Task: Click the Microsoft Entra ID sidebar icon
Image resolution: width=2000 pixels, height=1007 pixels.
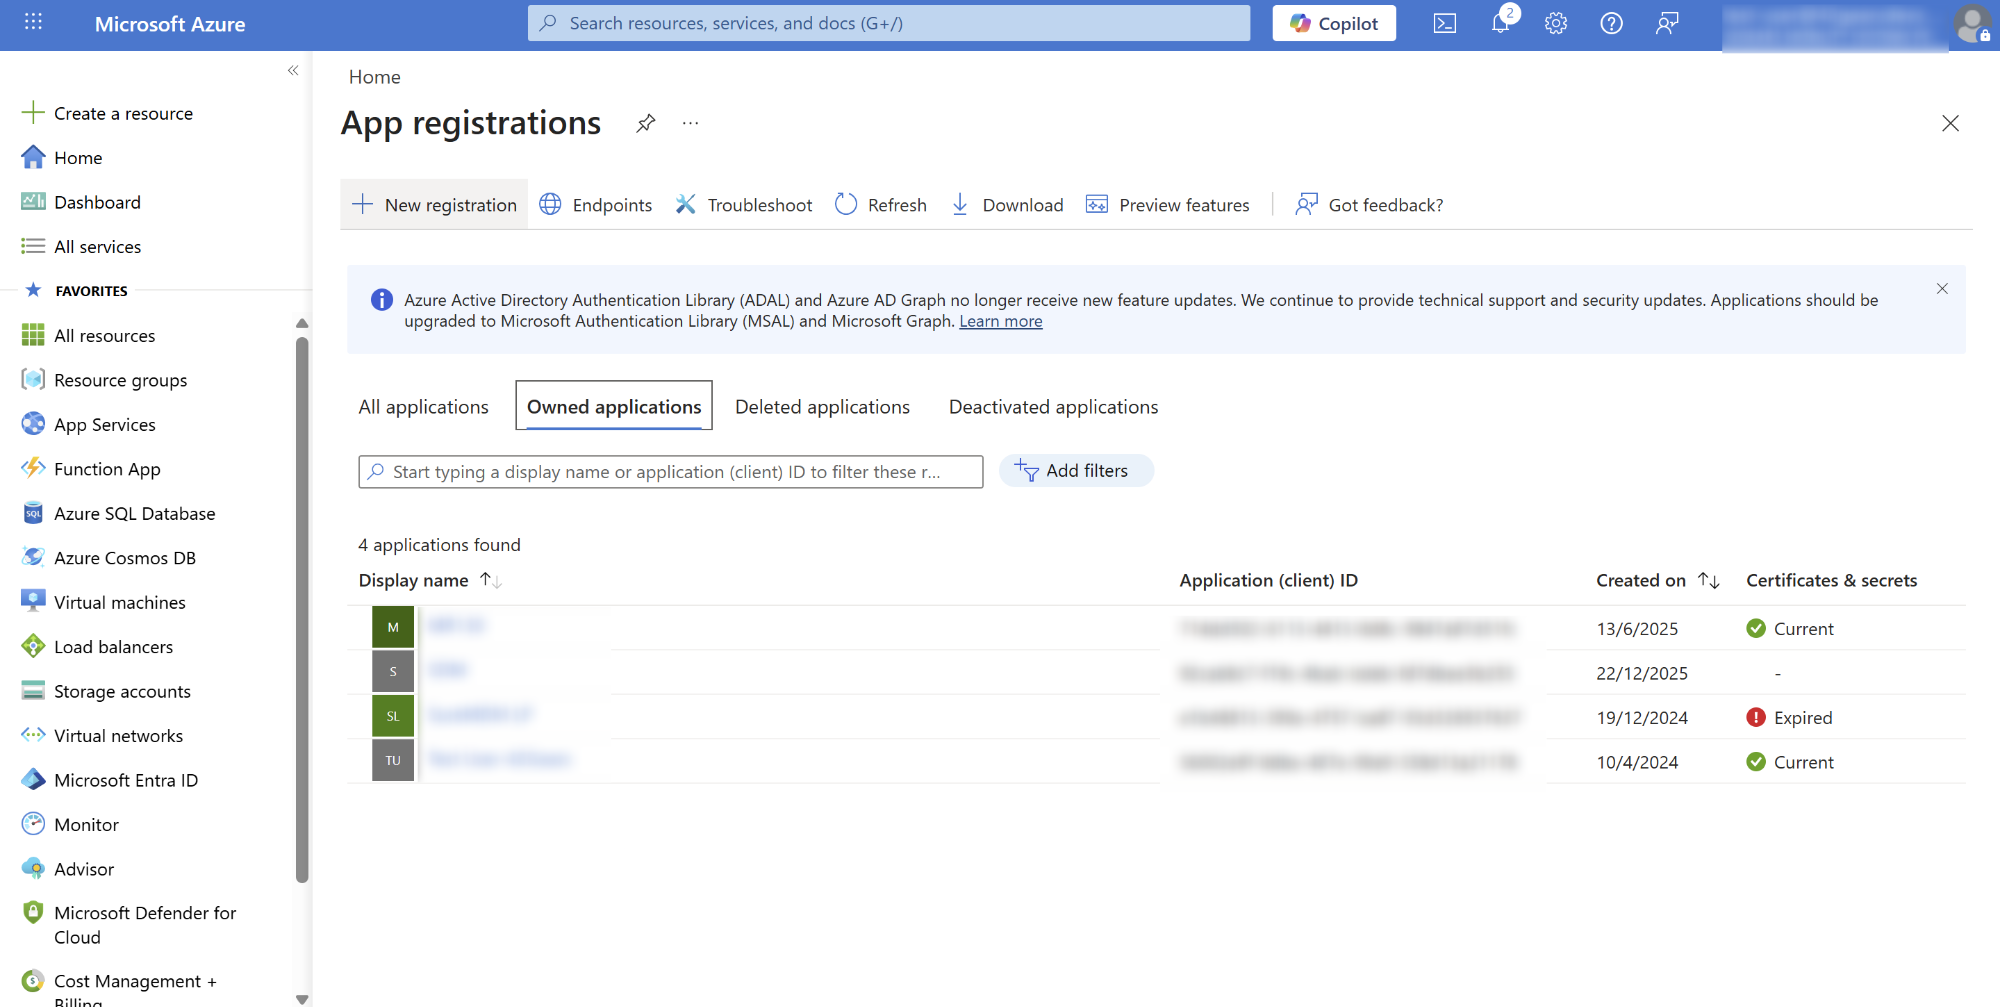Action: point(33,780)
